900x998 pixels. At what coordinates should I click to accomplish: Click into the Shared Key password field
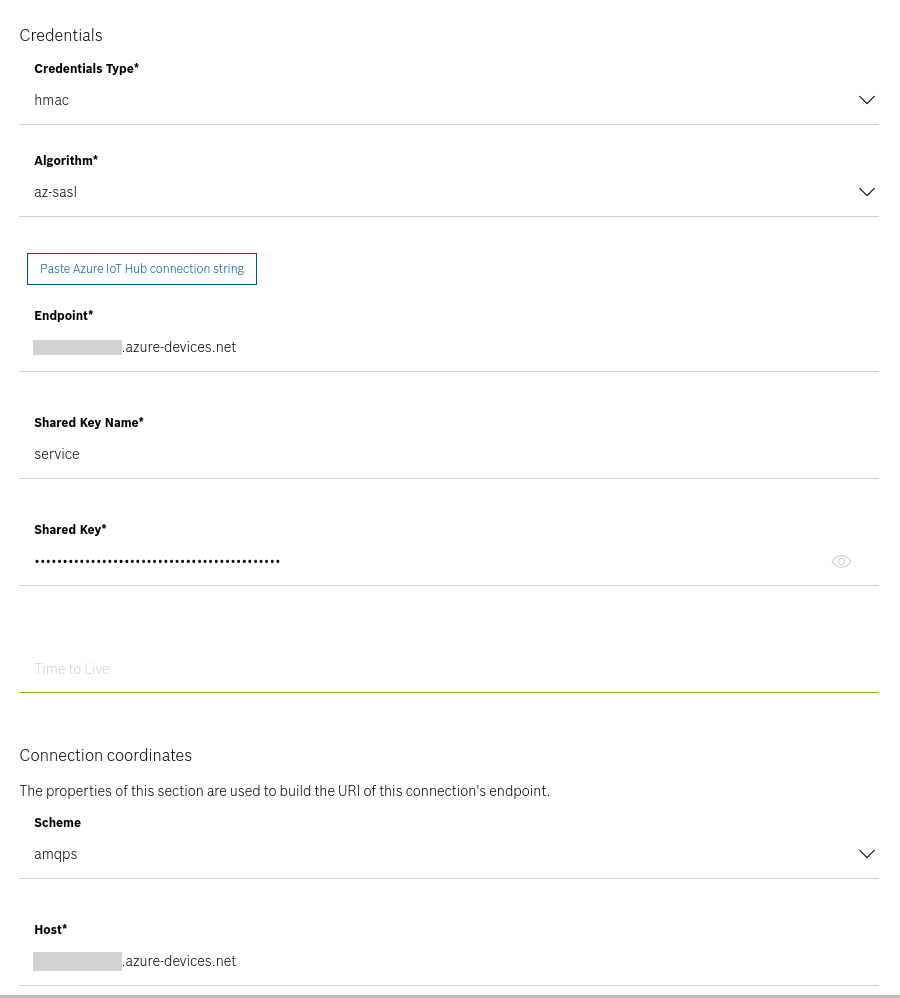(423, 561)
